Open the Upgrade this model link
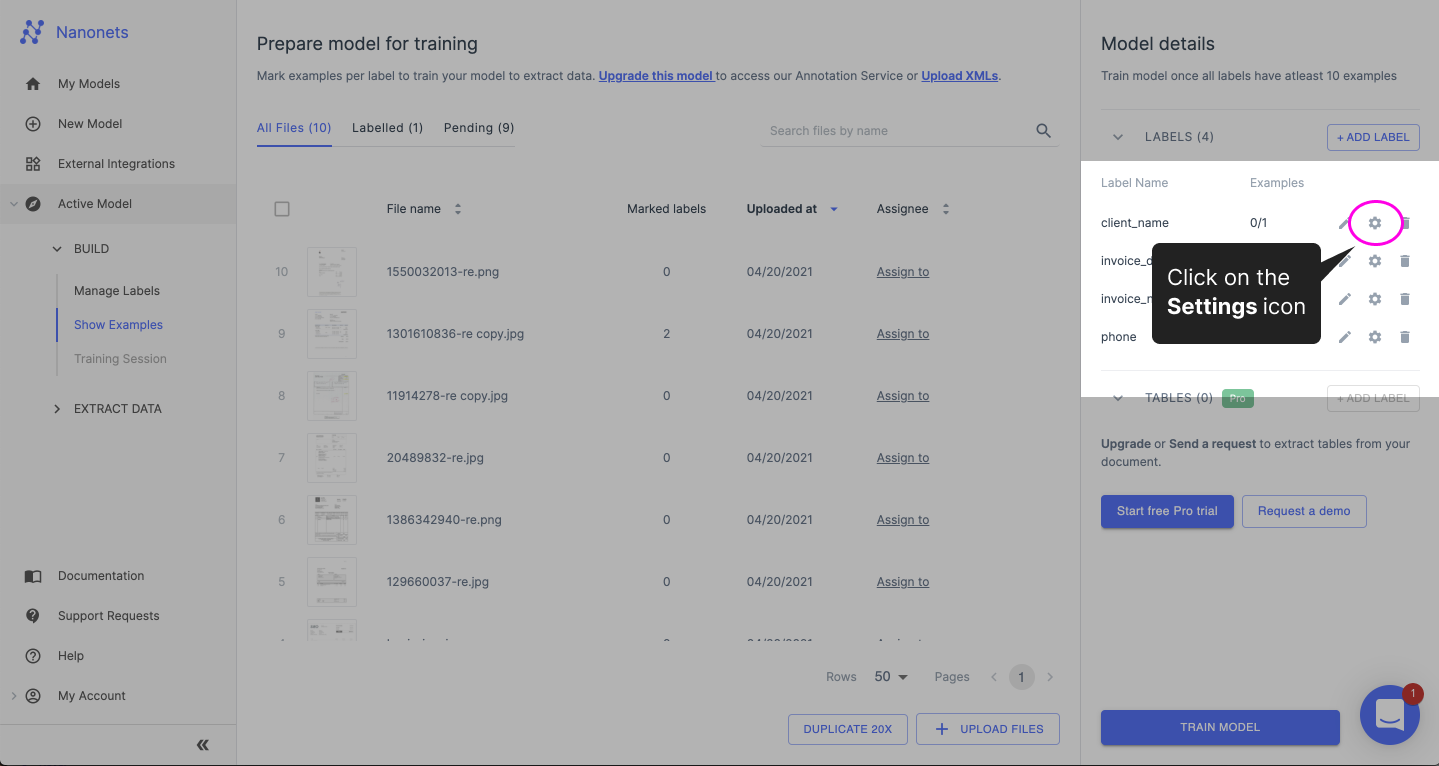 tap(655, 75)
